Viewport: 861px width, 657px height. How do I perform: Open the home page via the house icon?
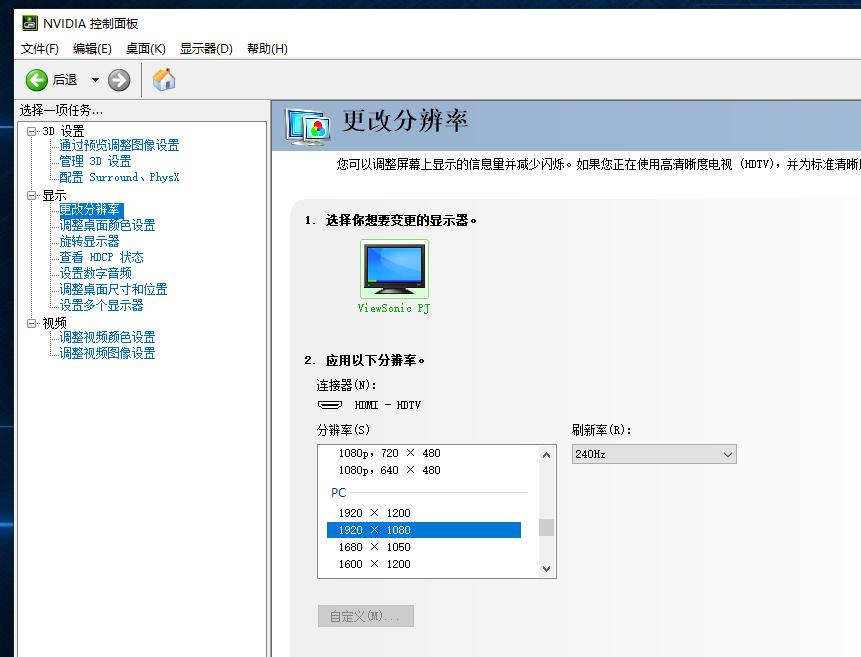coord(165,78)
